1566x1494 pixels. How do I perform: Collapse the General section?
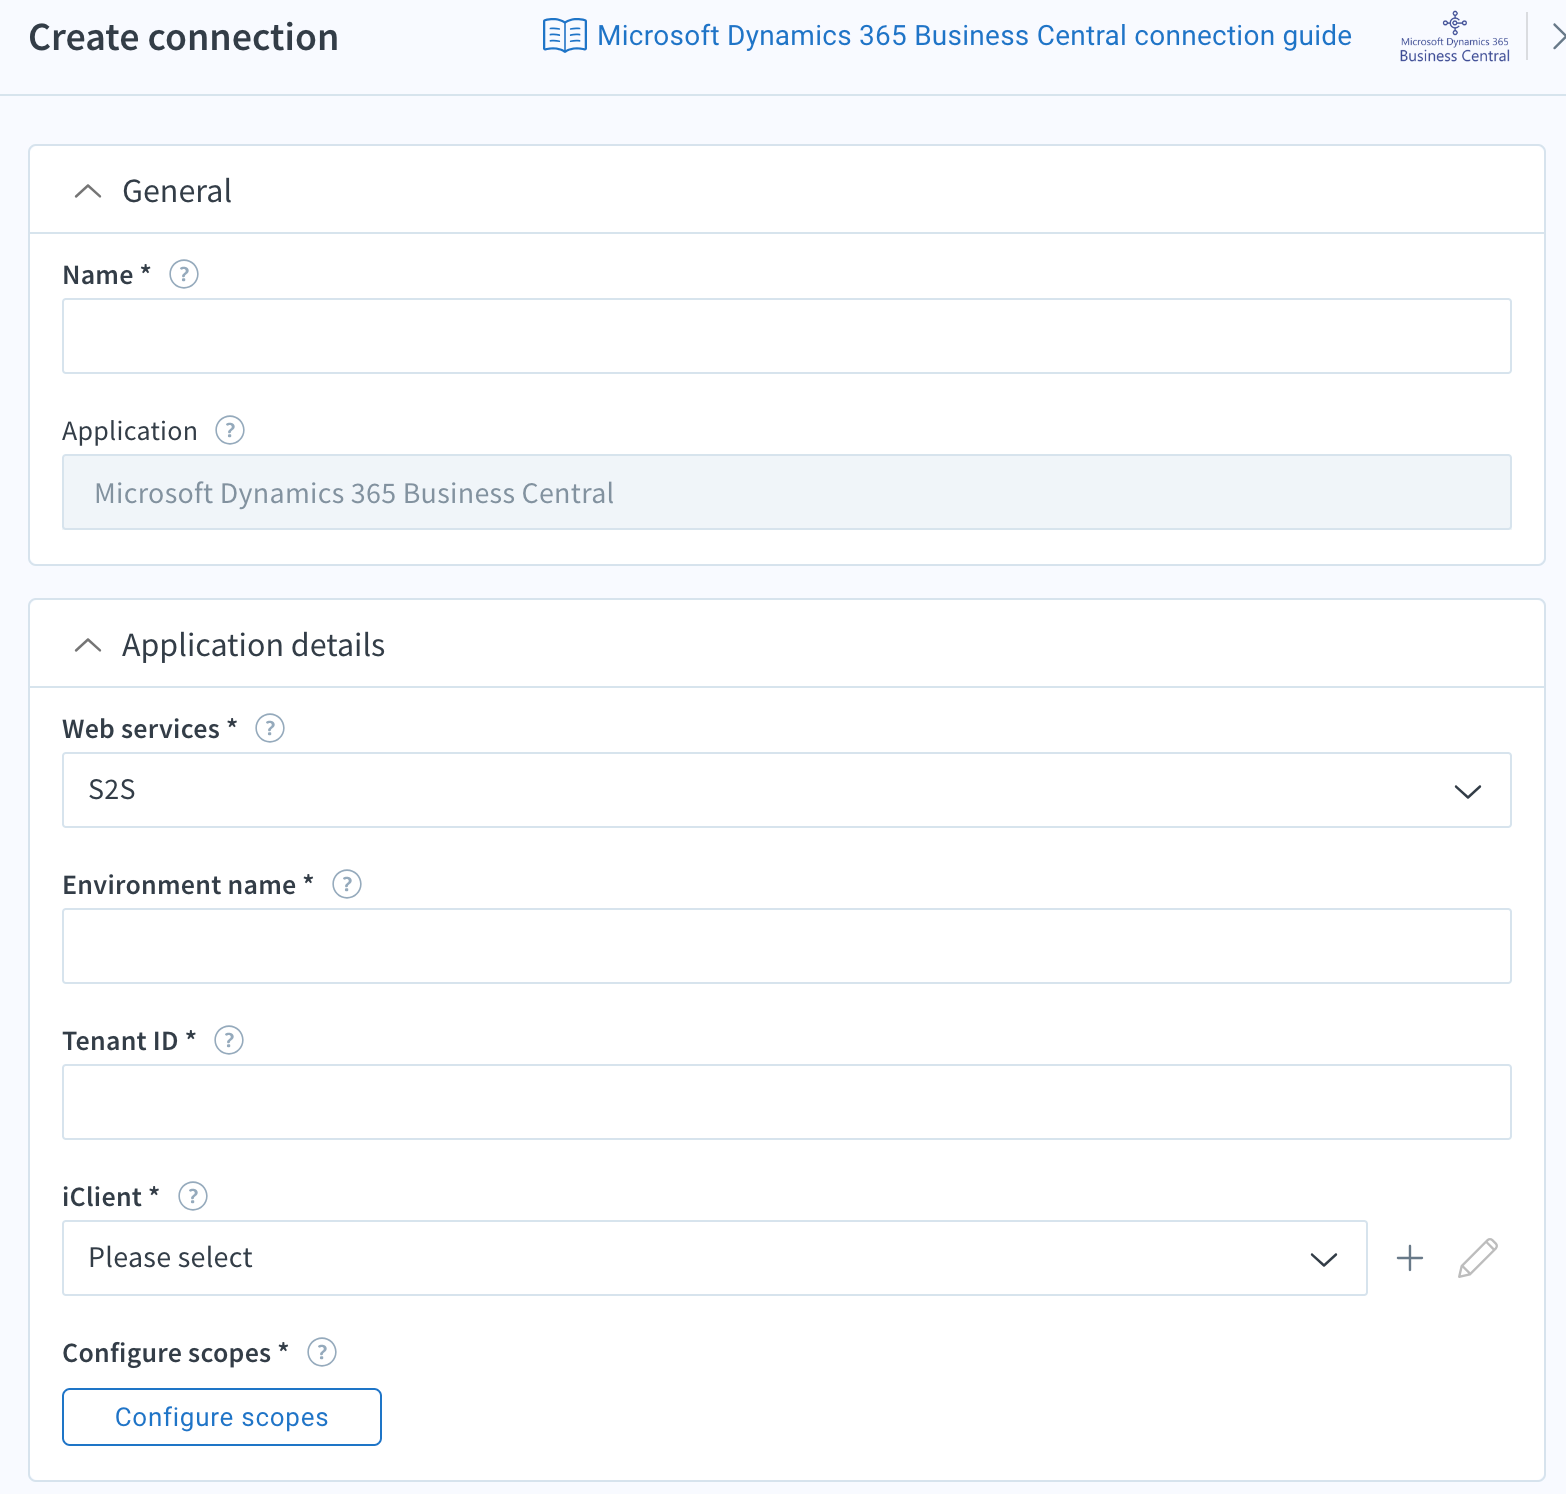coord(88,192)
